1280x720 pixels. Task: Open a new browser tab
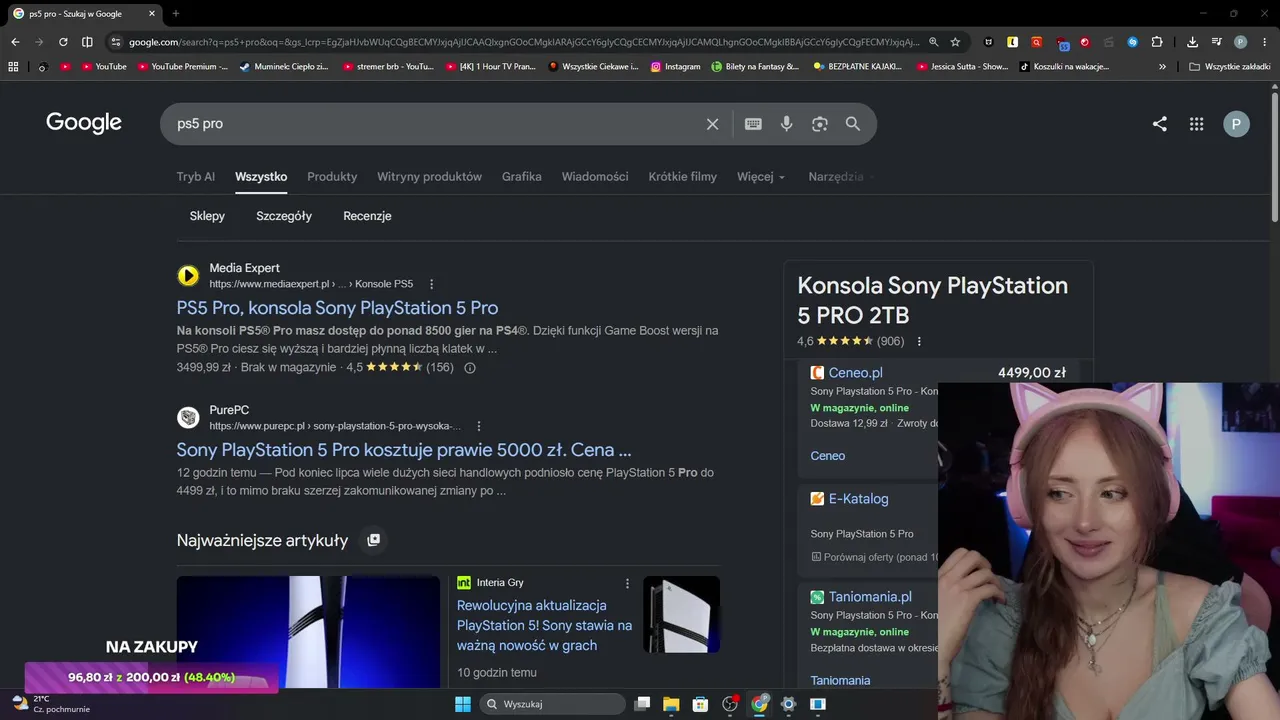[176, 14]
